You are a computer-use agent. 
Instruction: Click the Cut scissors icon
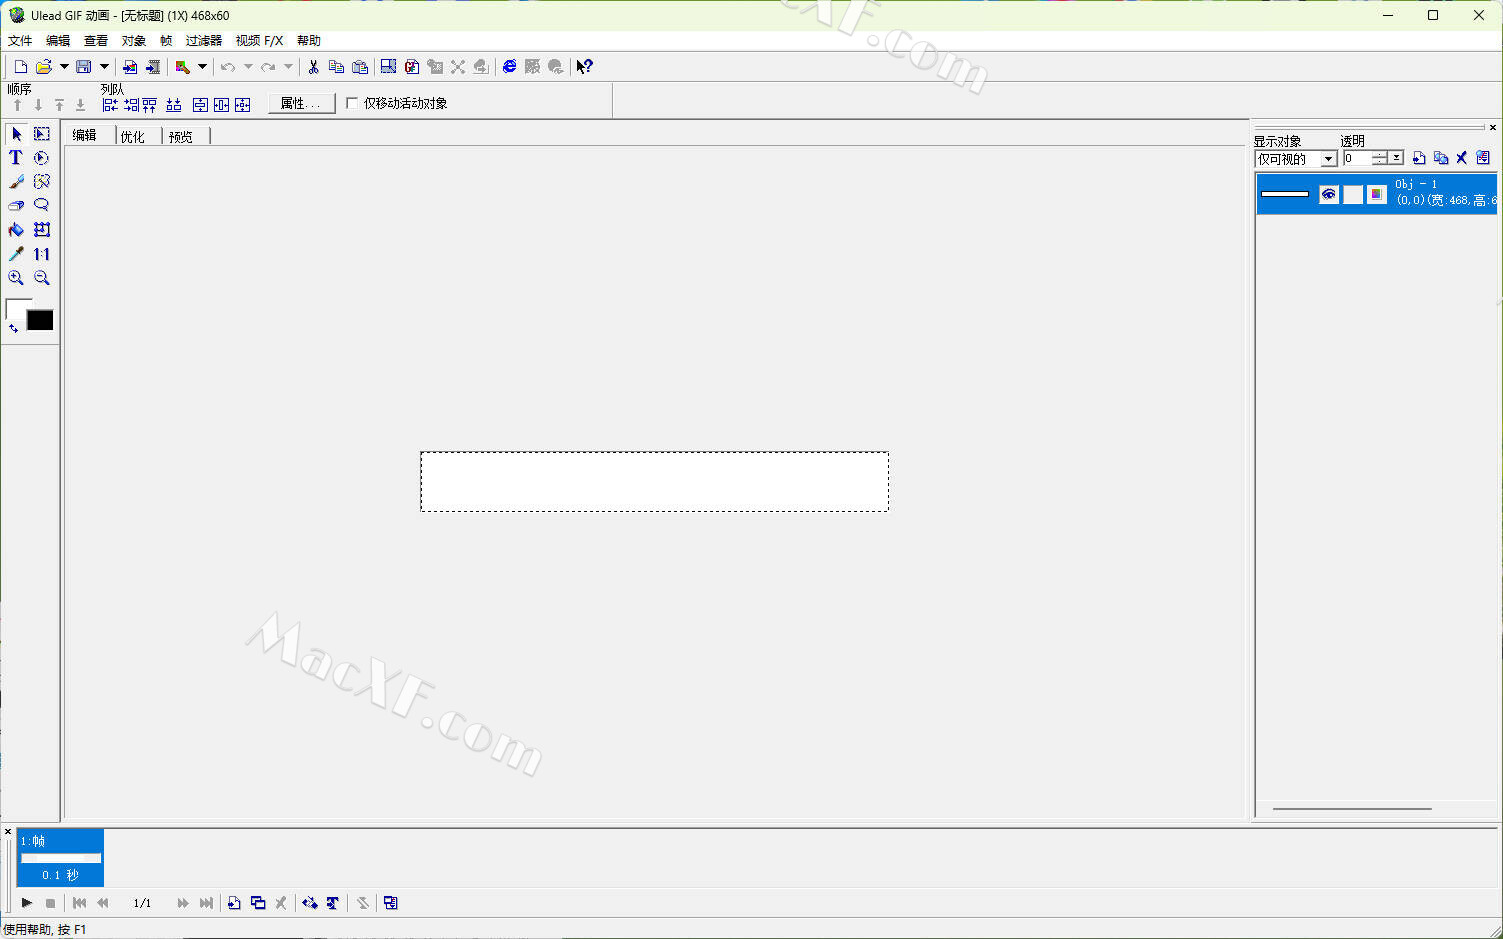(x=313, y=67)
